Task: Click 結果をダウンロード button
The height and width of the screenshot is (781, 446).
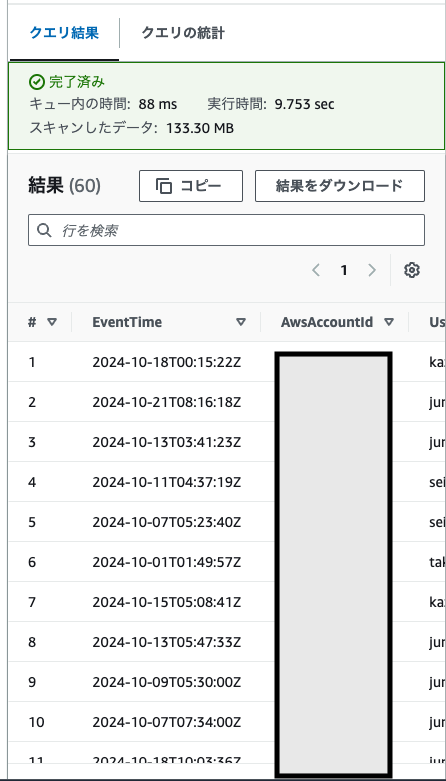Action: [x=340, y=186]
